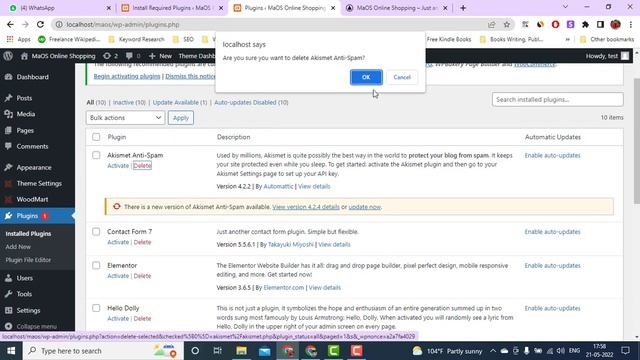Confirm deletion with the OK button

coord(366,77)
